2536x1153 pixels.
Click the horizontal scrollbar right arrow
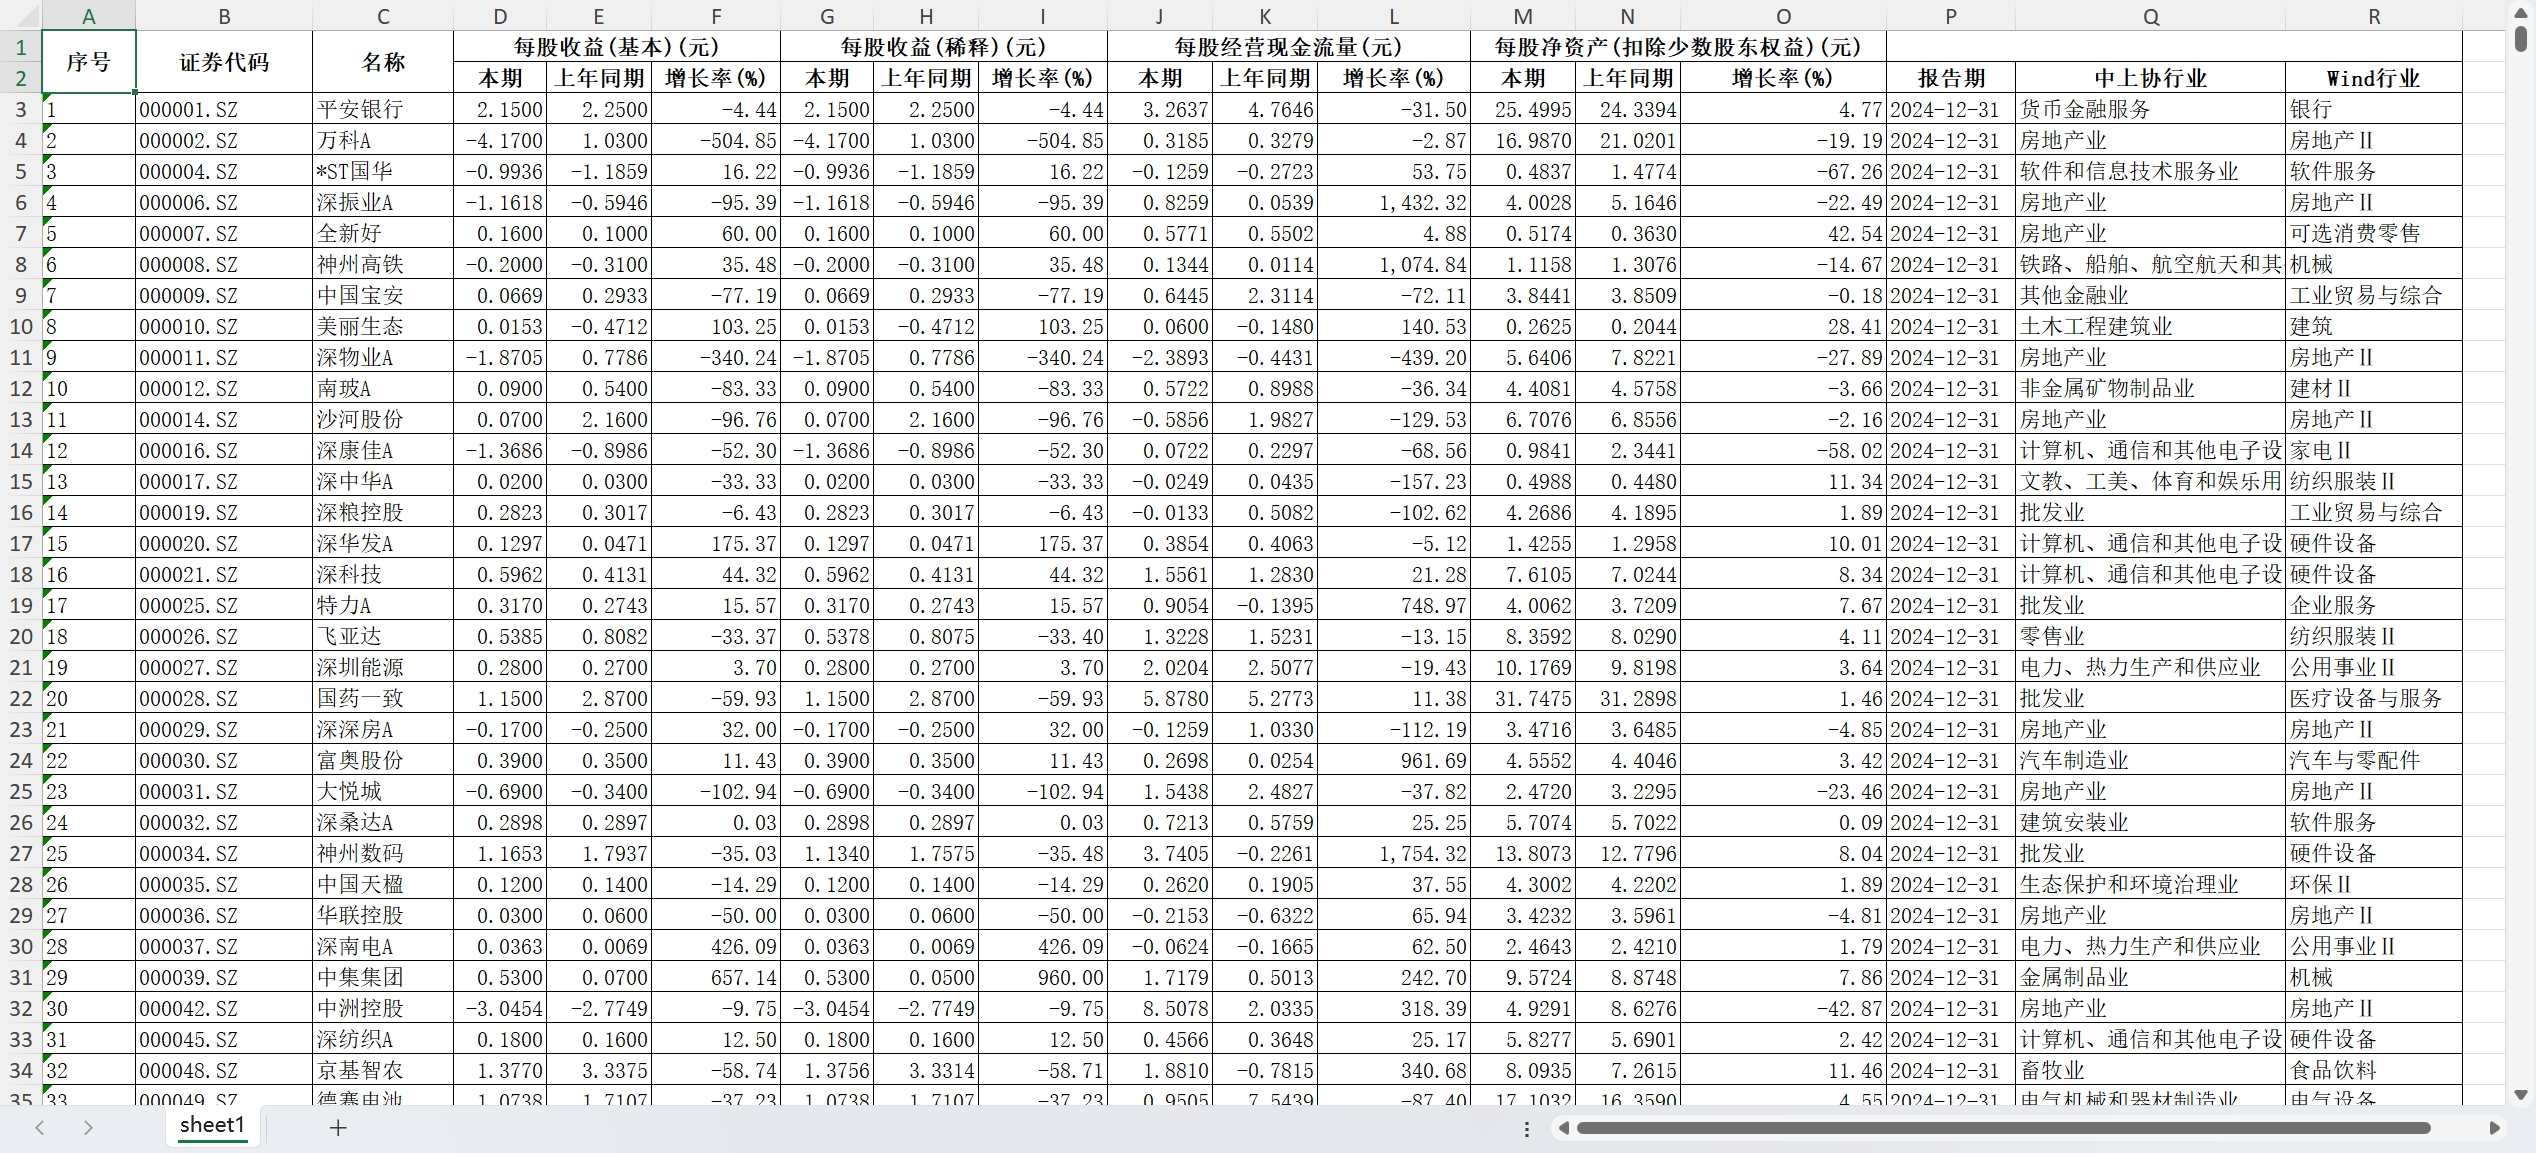tap(2494, 1128)
